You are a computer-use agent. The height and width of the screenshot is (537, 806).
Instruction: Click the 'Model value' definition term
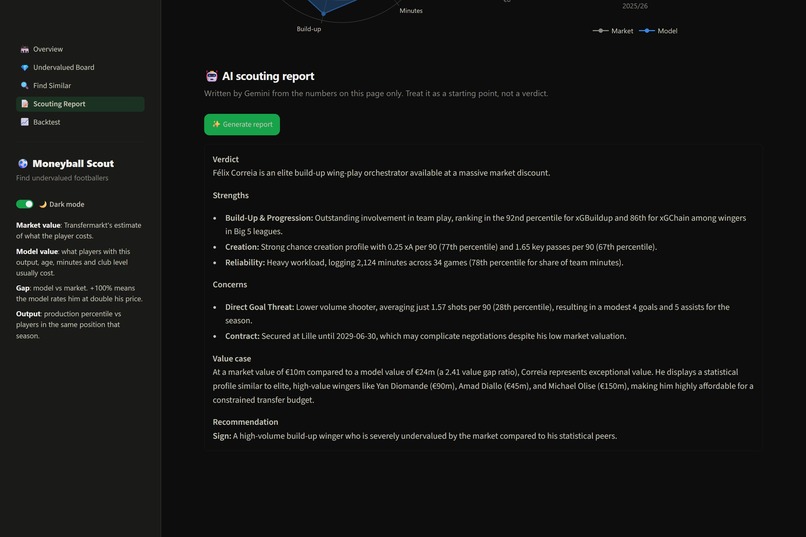click(37, 251)
